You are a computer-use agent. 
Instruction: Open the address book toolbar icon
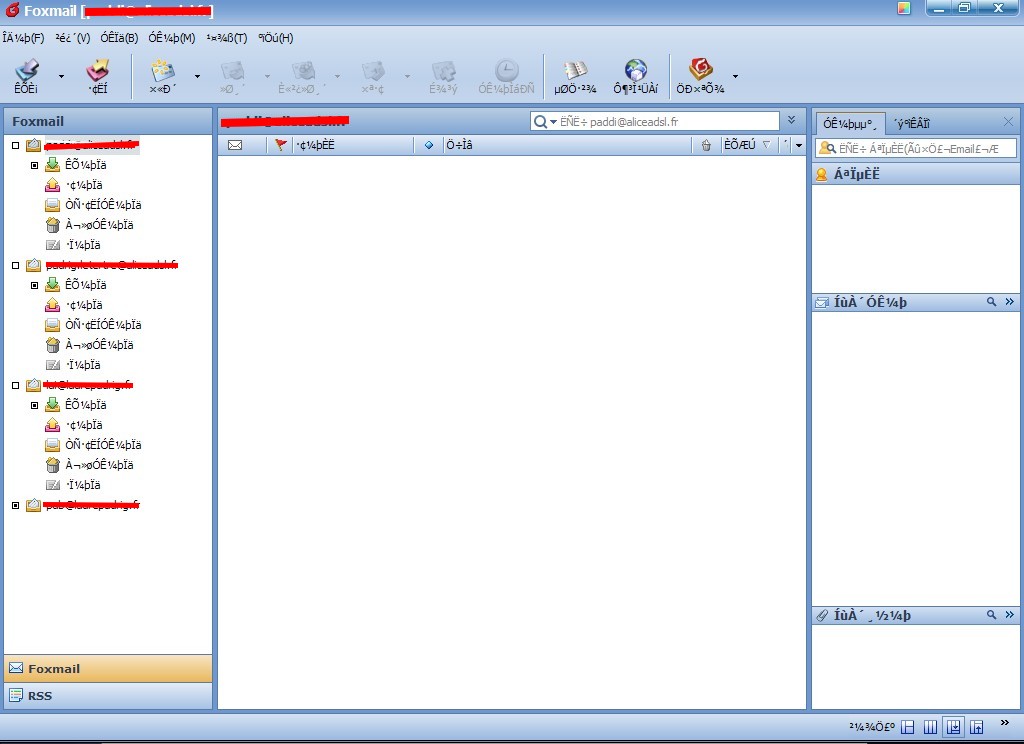click(x=575, y=74)
